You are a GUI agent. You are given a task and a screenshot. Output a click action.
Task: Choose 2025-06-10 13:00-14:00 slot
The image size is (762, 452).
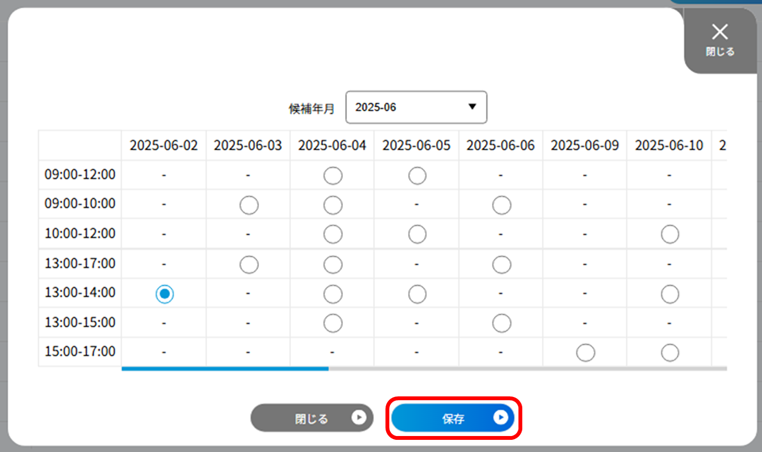670,294
